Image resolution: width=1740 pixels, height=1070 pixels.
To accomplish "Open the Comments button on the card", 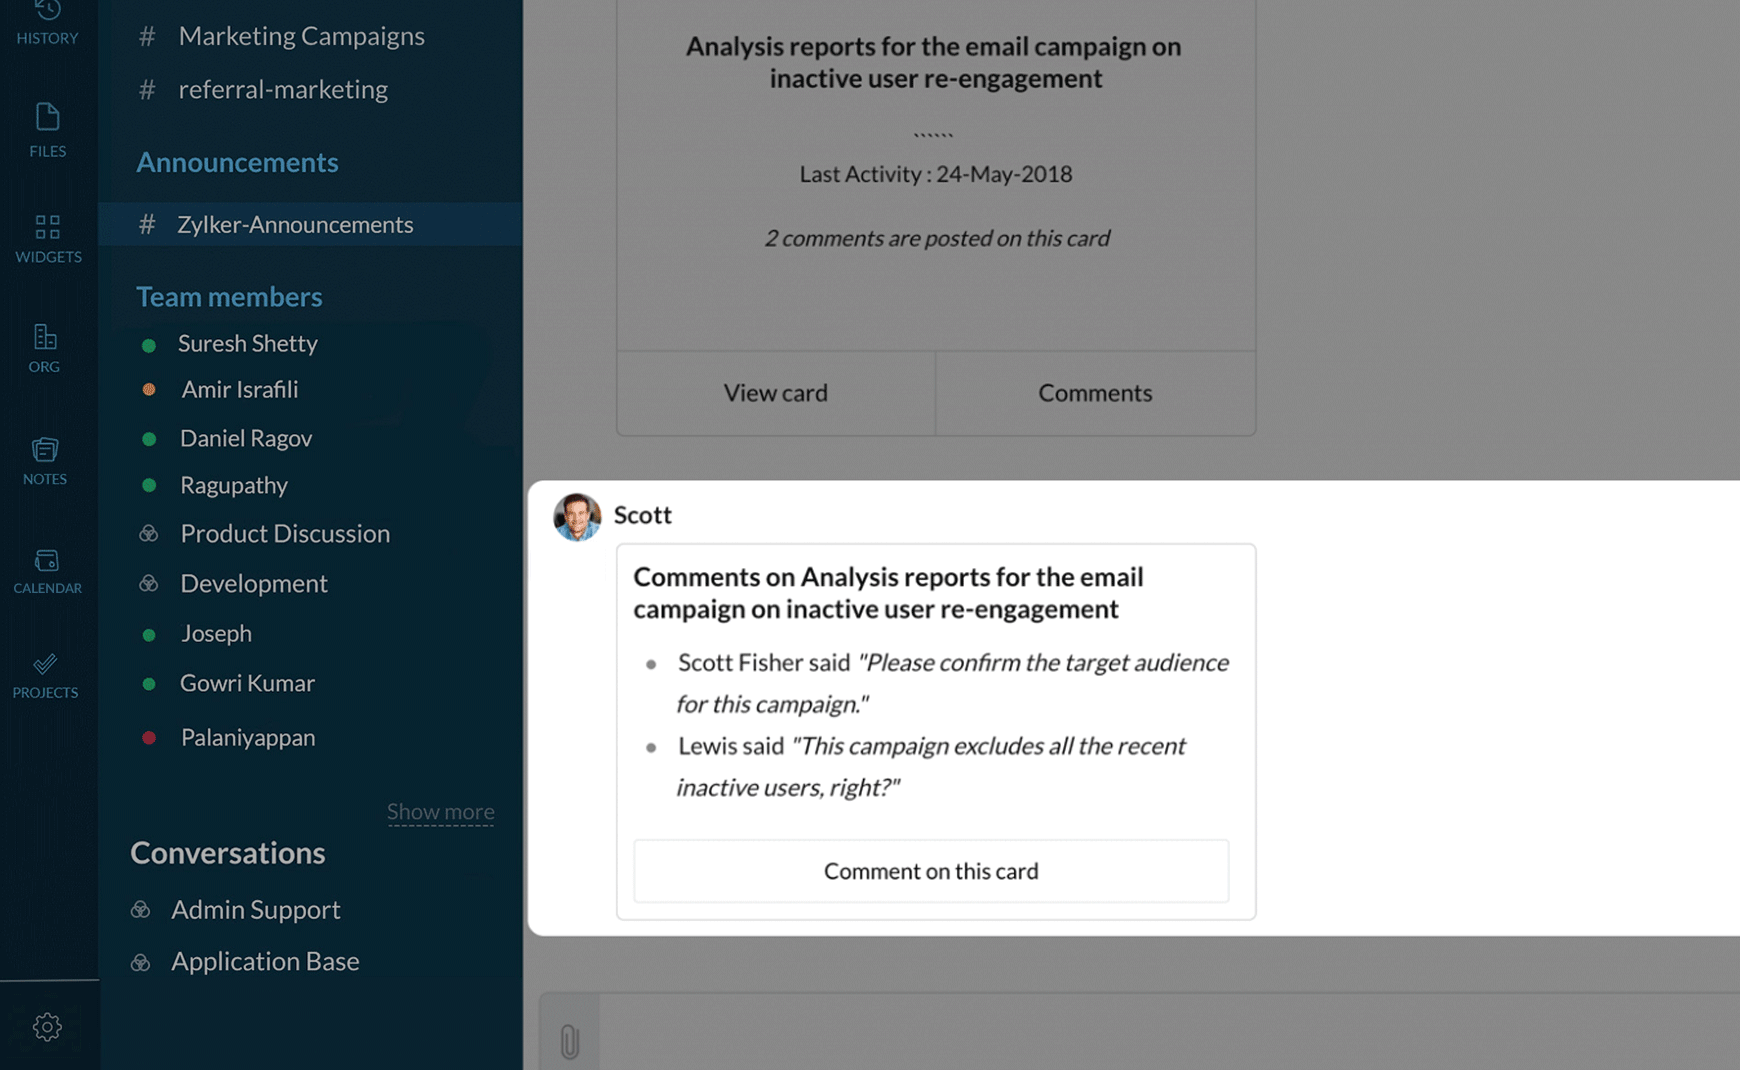I will (1095, 393).
